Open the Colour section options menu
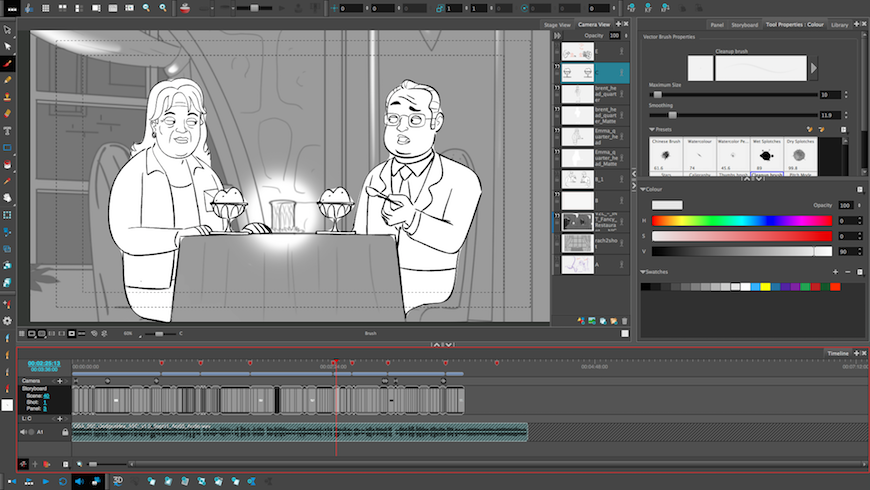Viewport: 870px width, 490px height. coord(860,189)
